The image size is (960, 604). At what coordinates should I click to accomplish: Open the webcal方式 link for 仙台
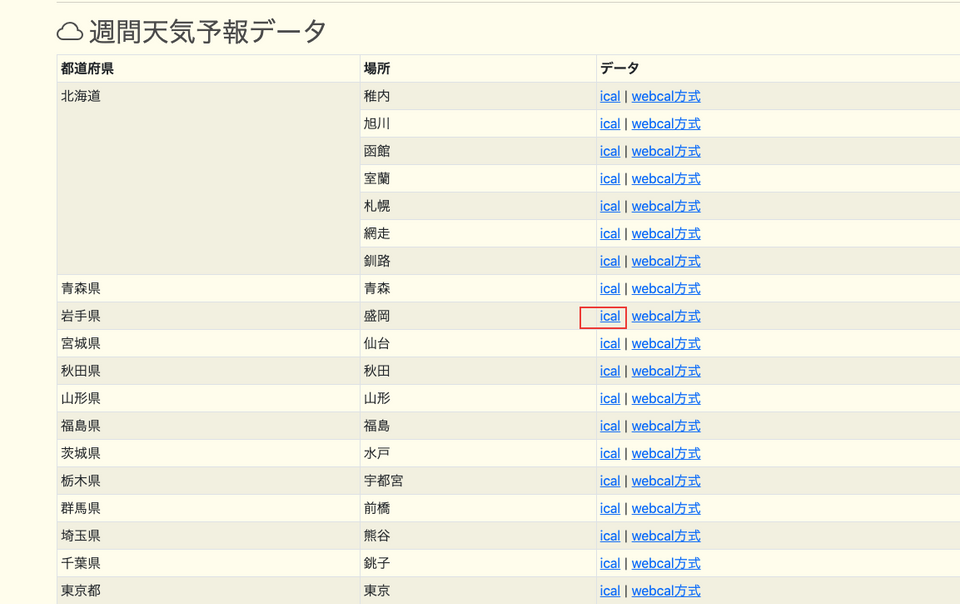(x=666, y=344)
